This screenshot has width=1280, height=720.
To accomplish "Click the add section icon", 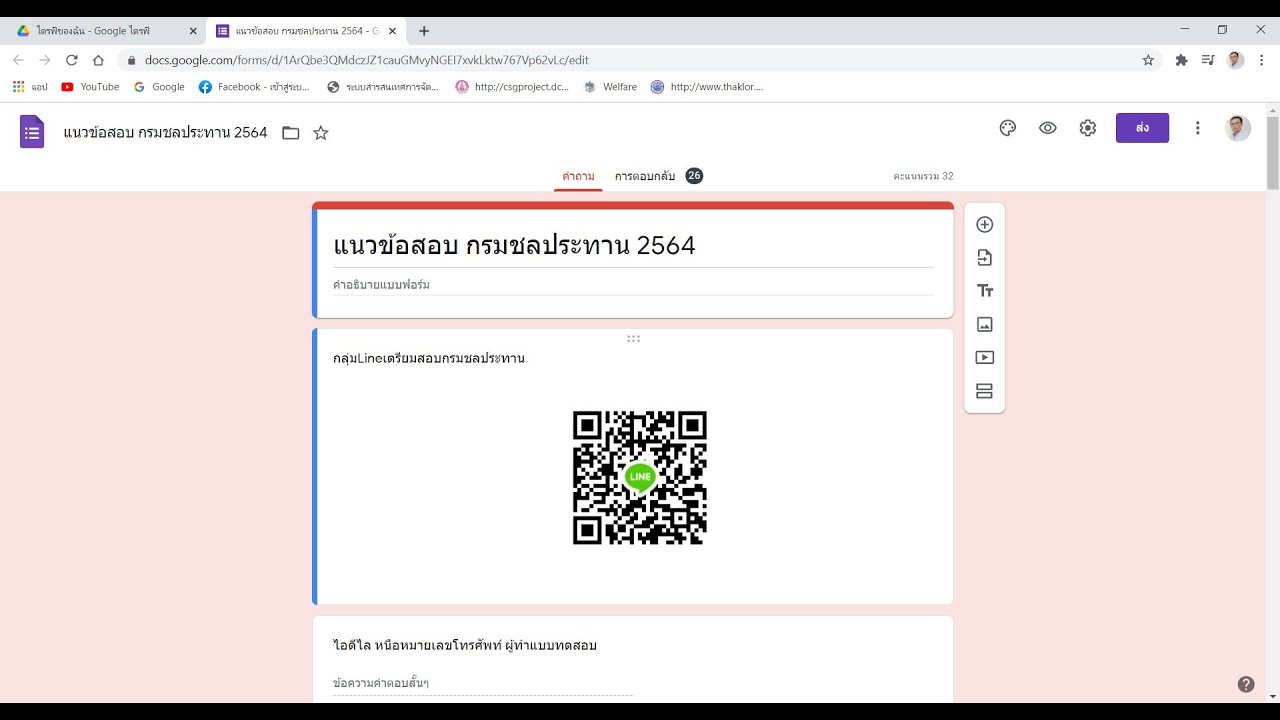I will click(984, 391).
